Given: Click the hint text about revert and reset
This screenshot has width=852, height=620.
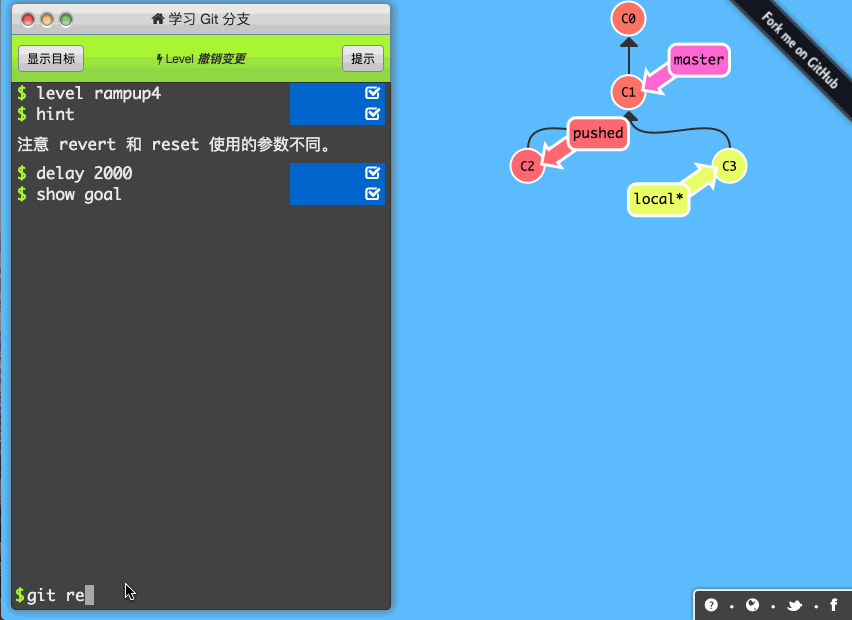Looking at the screenshot, I should pos(174,145).
